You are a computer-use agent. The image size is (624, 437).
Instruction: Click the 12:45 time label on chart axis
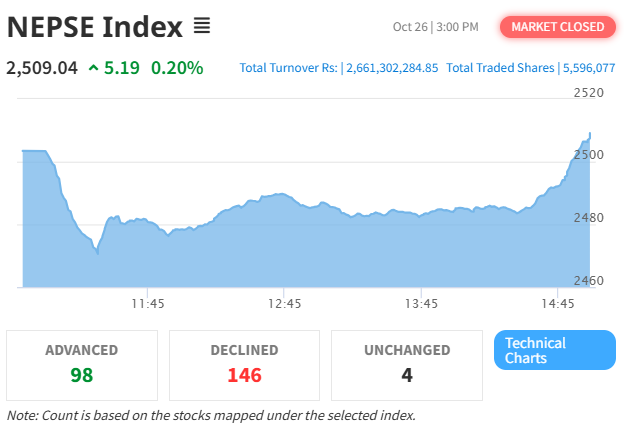click(284, 303)
